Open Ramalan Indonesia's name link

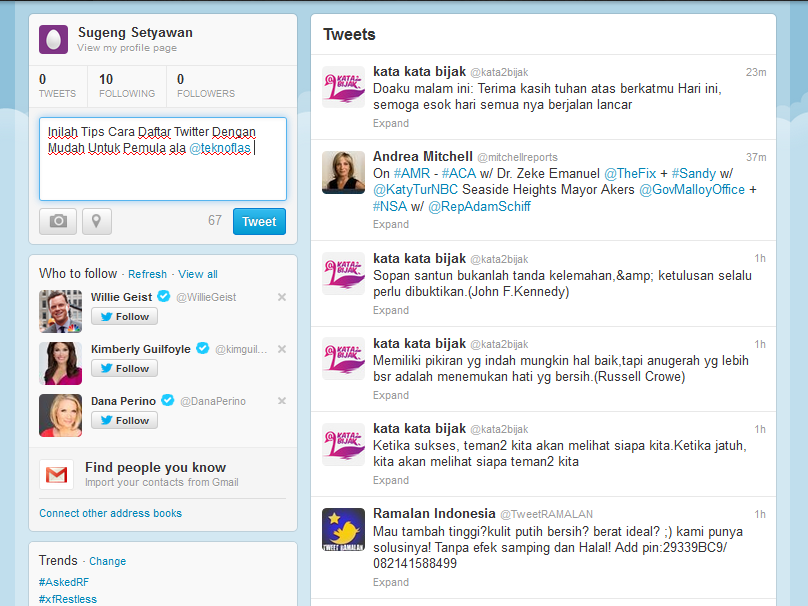click(434, 514)
